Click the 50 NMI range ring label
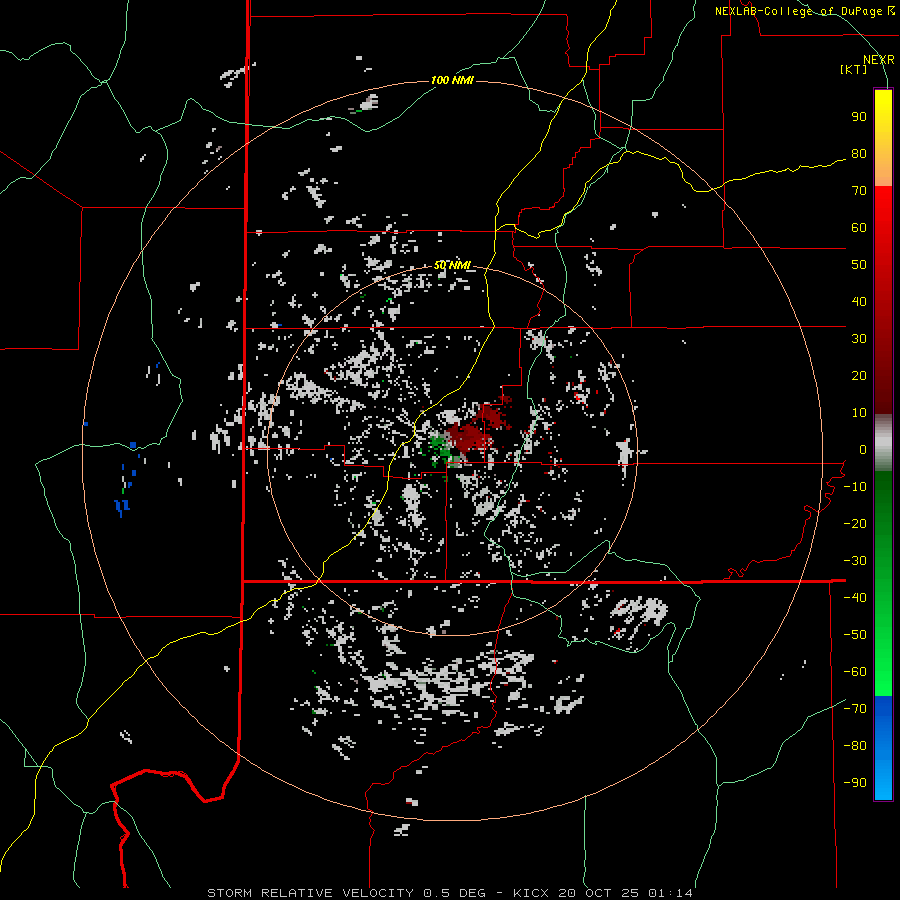900x900 pixels. [452, 265]
